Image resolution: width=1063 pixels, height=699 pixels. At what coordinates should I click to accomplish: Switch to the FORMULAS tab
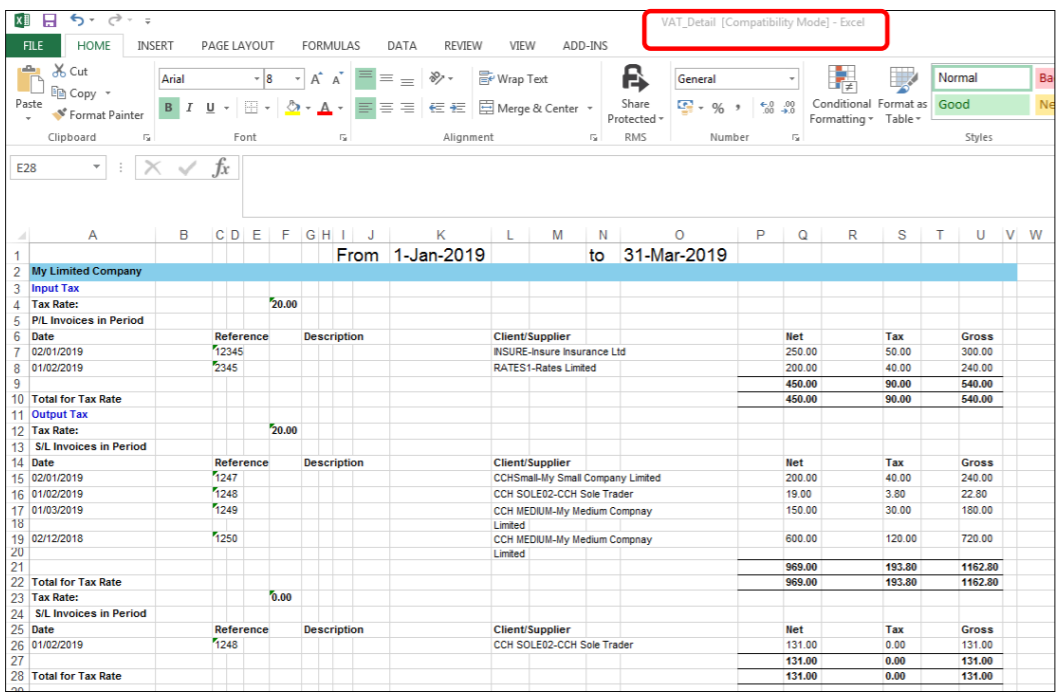(x=331, y=45)
